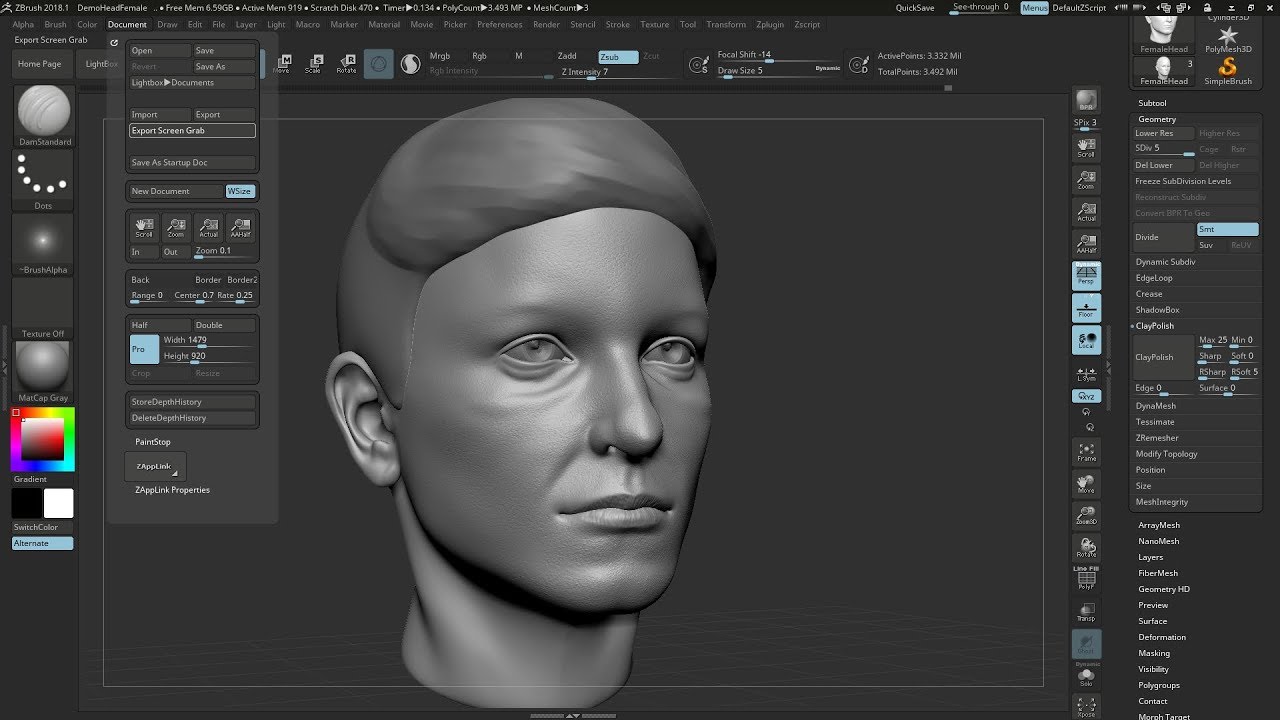Select the Move transform icon in top shelf
This screenshot has height=720, width=1280.
click(282, 64)
